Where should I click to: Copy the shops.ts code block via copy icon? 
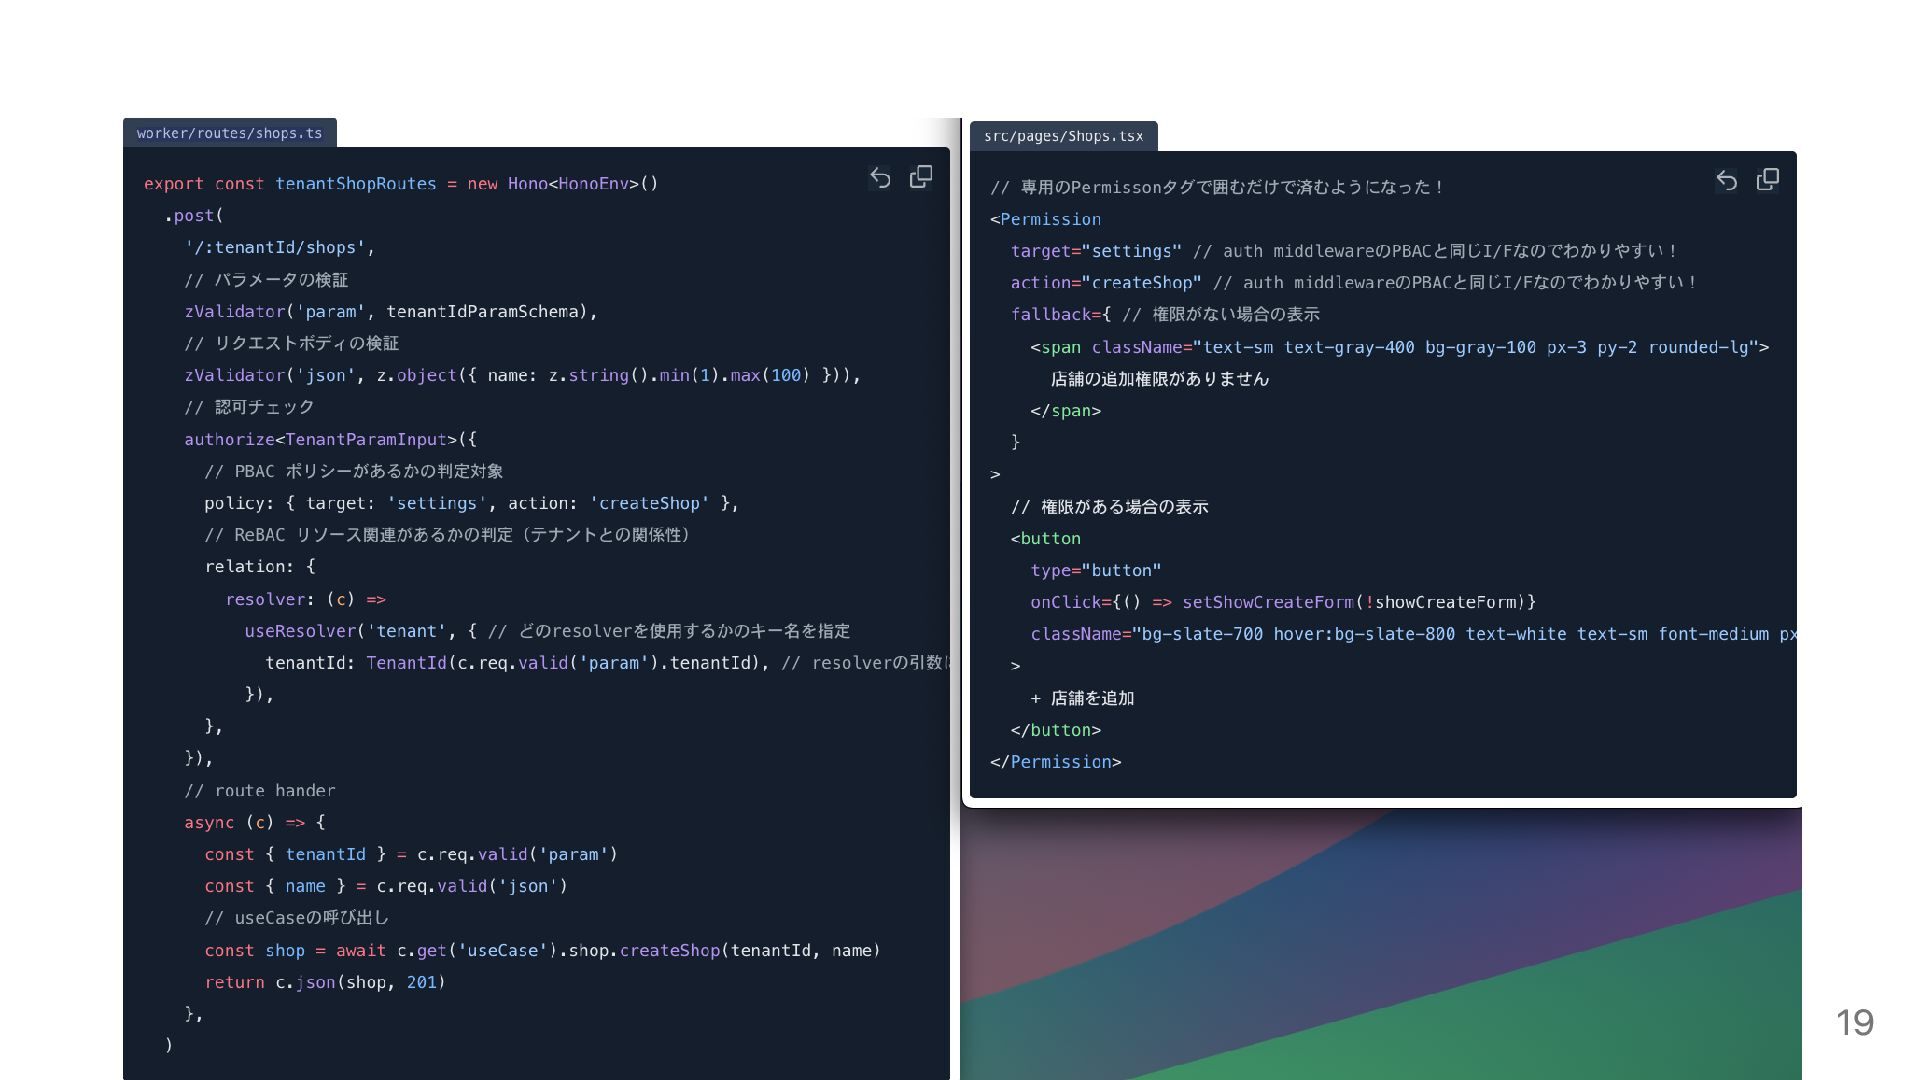tap(921, 177)
